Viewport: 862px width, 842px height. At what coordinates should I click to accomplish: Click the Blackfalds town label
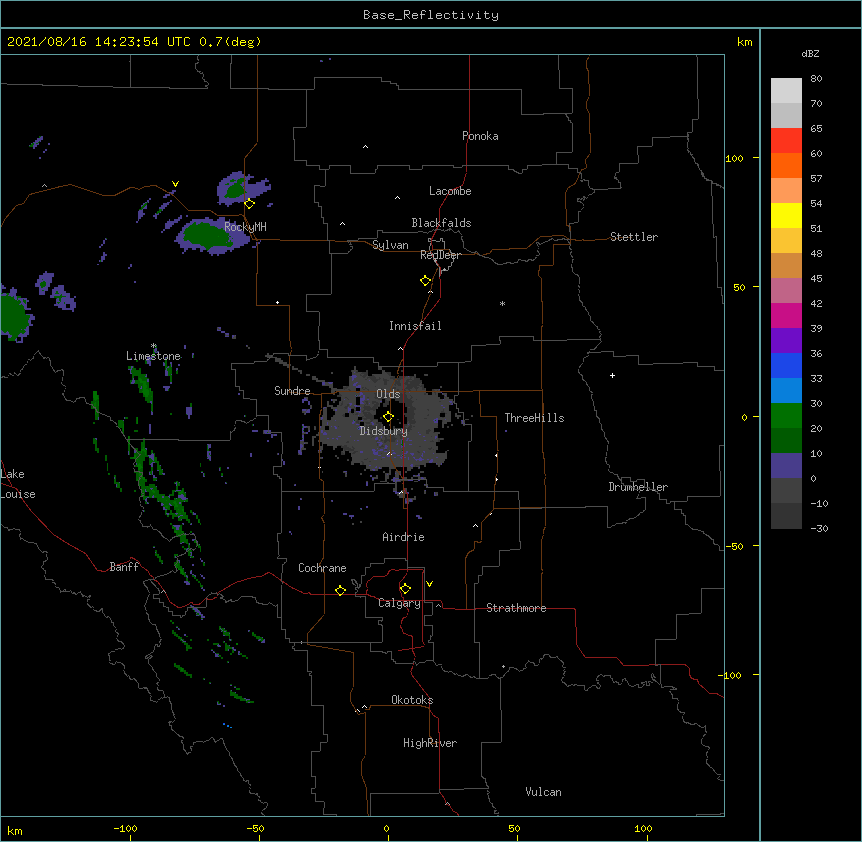(441, 223)
